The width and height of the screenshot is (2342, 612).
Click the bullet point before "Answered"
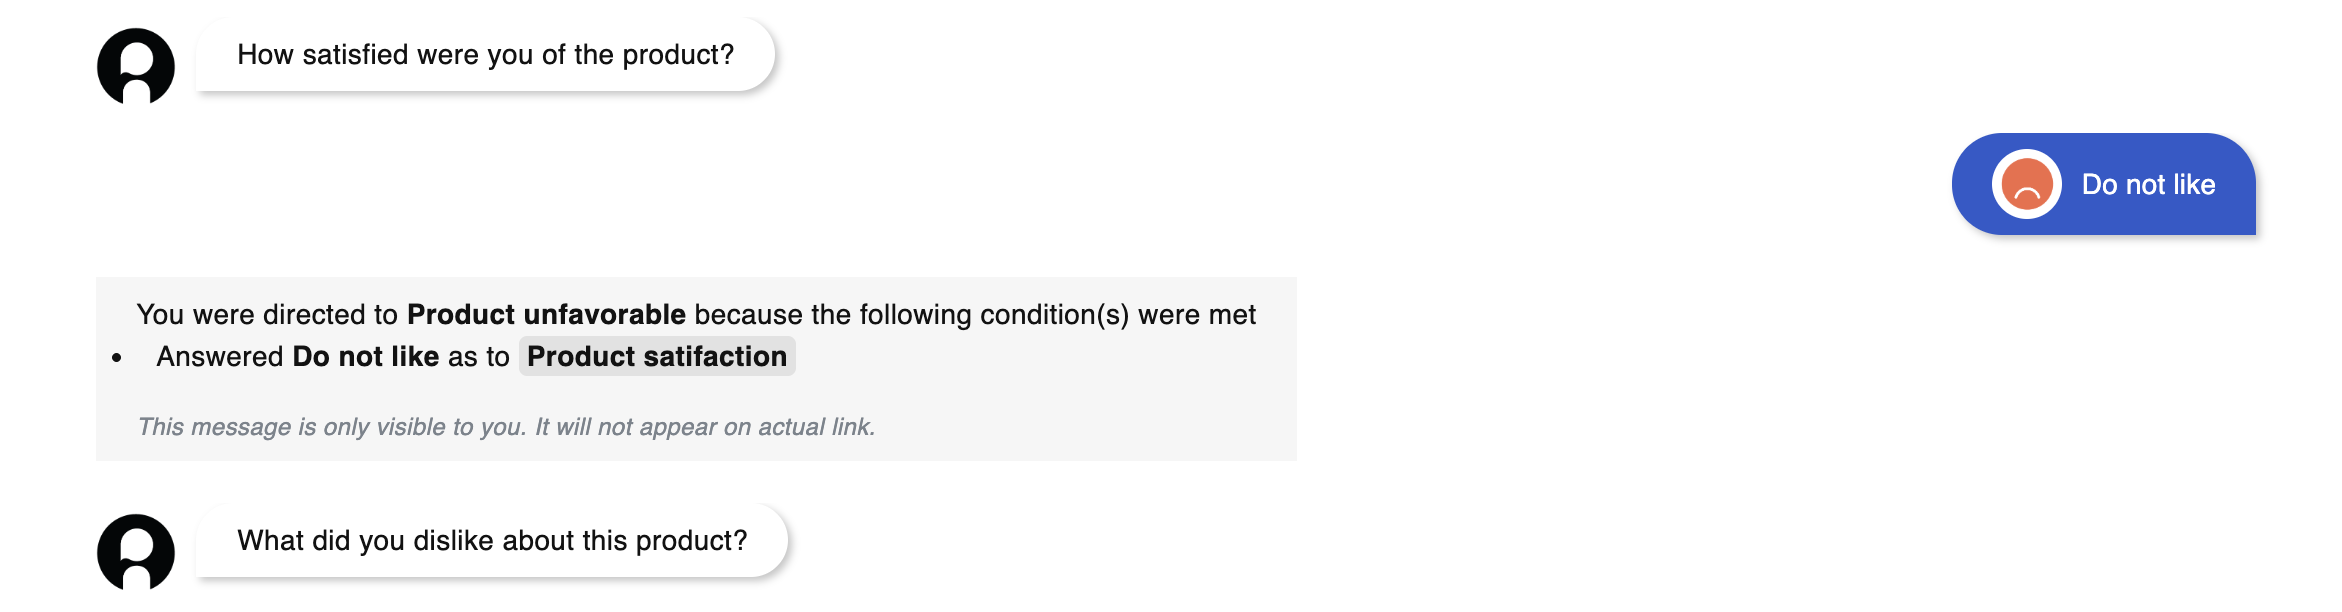tap(117, 357)
